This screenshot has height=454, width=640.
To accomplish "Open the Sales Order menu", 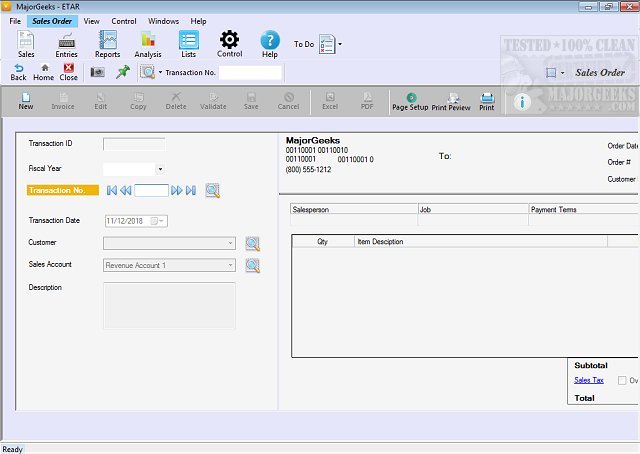I will [x=52, y=21].
